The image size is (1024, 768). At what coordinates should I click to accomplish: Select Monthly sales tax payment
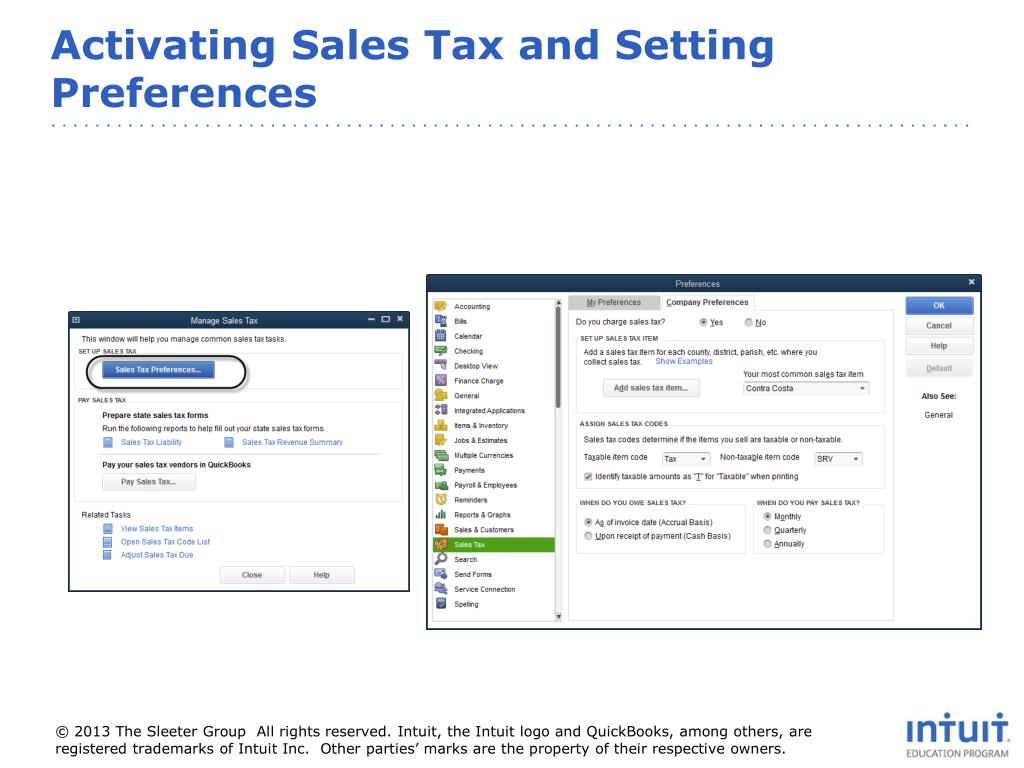tap(767, 517)
